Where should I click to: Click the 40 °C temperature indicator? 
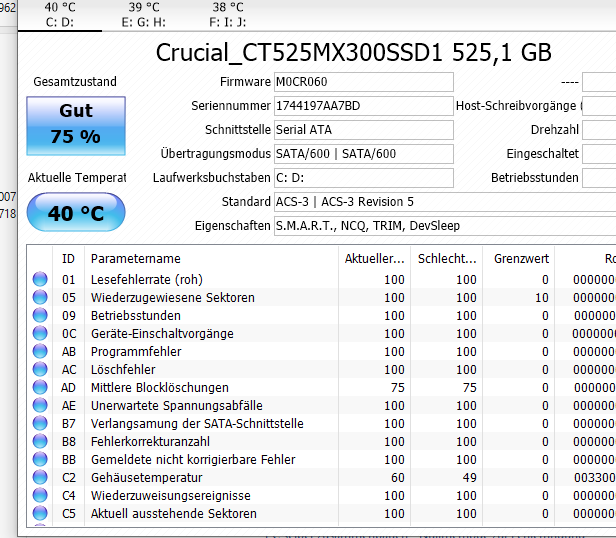[76, 212]
